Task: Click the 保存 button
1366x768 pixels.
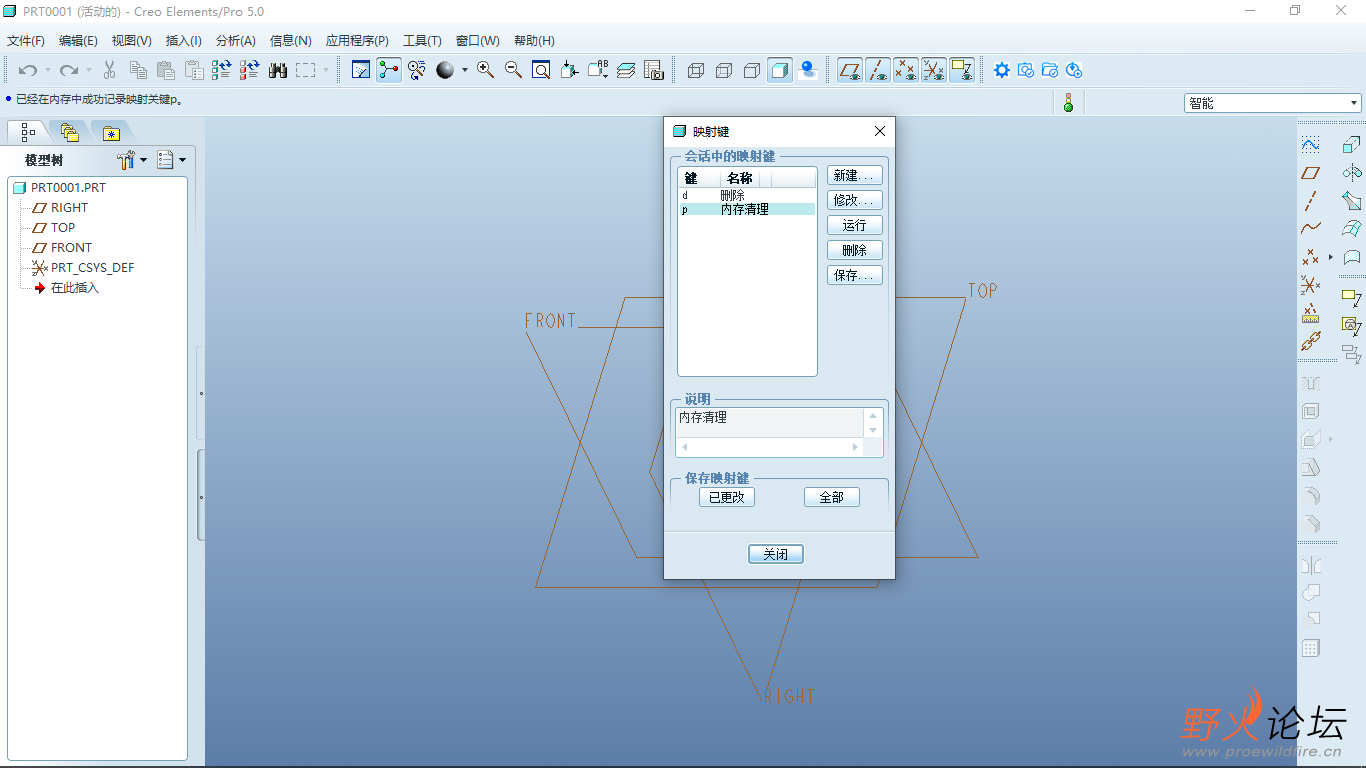Action: click(x=855, y=275)
